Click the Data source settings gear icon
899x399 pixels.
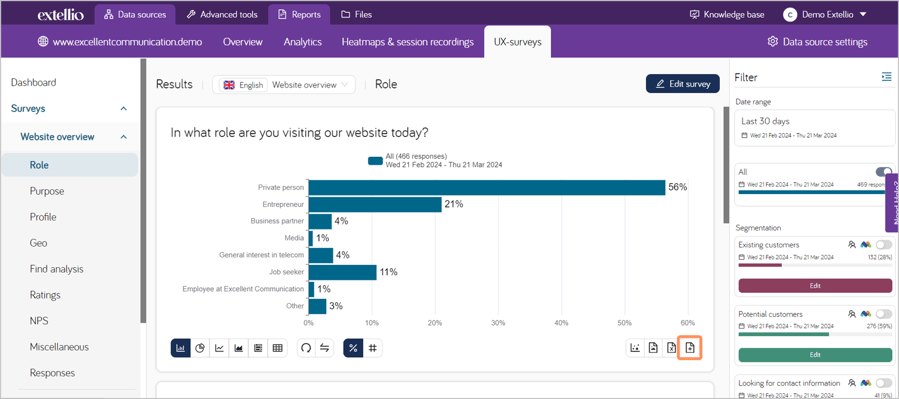[x=772, y=42]
